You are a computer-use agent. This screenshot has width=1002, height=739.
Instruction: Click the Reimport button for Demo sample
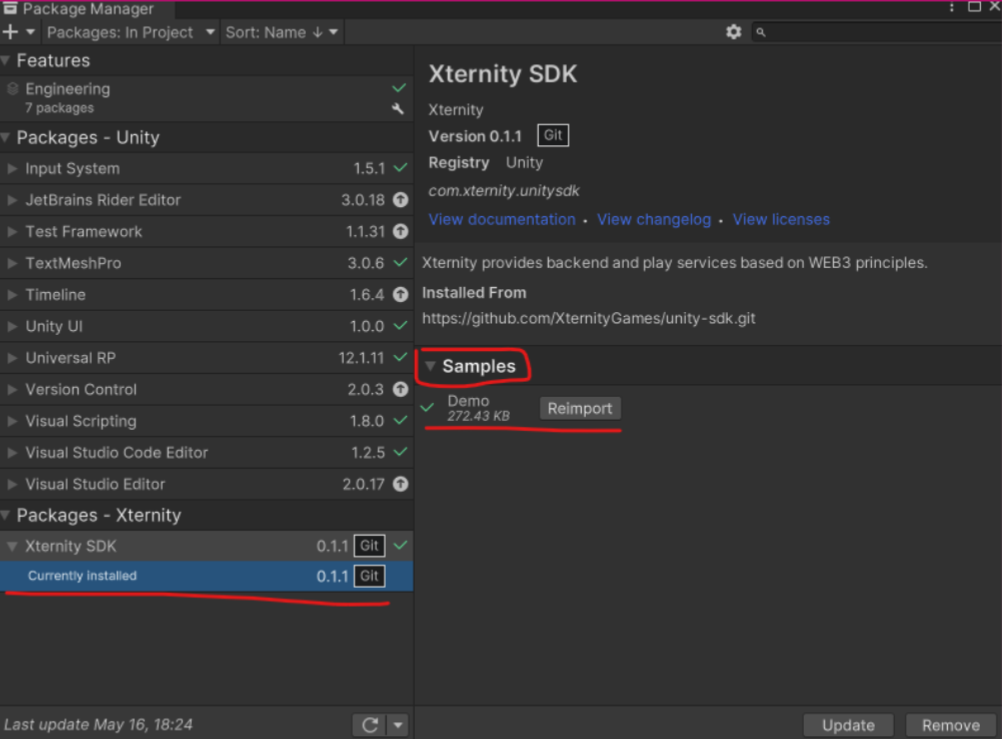pyautogui.click(x=580, y=408)
